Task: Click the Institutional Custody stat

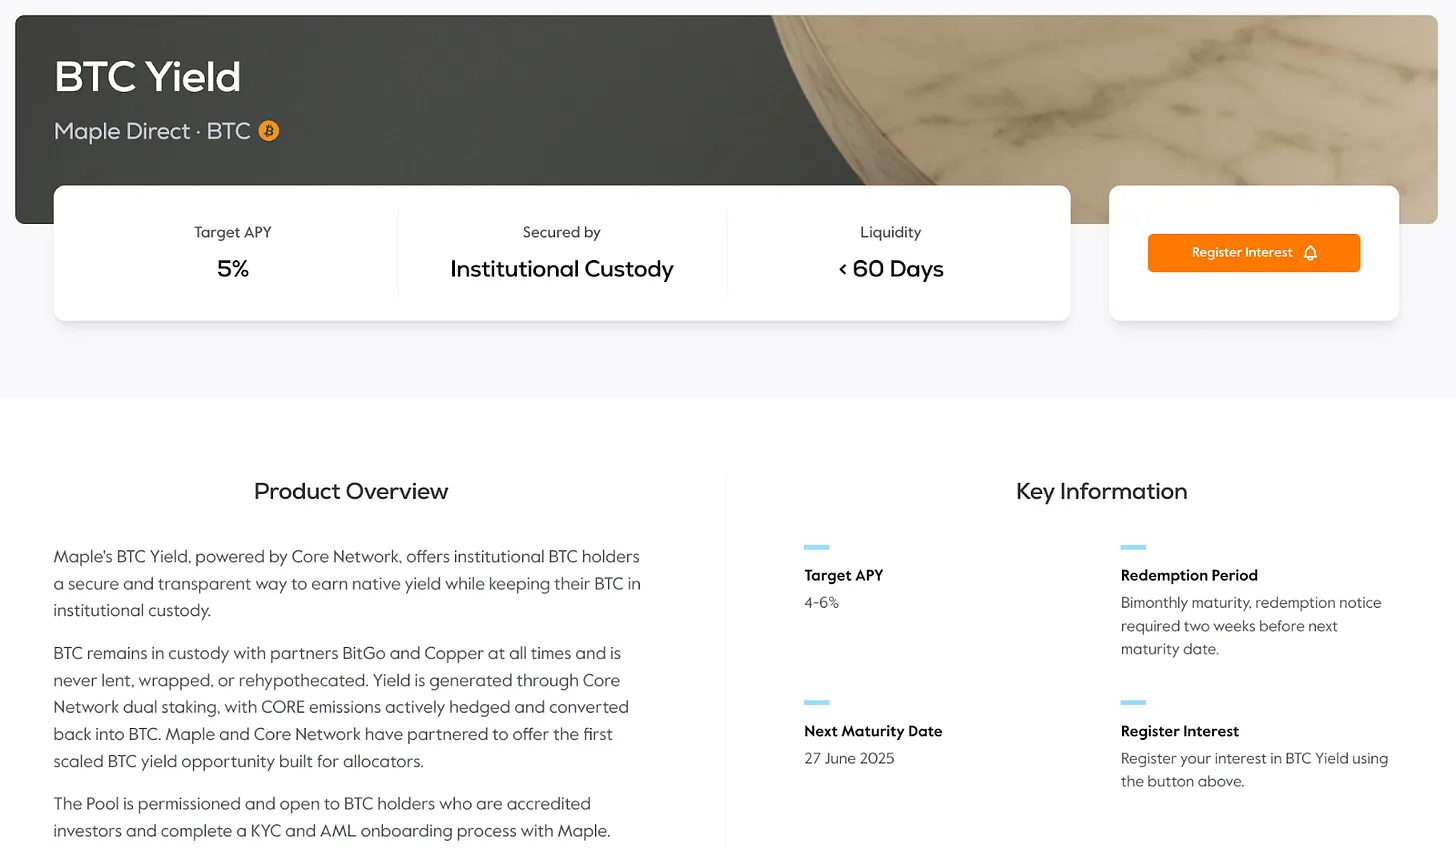Action: 561,269
